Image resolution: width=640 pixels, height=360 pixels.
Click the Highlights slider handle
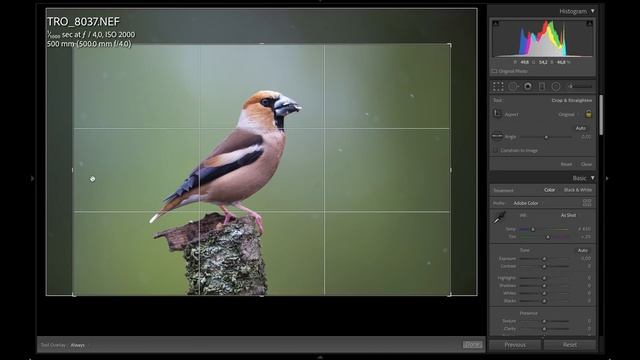(544, 278)
